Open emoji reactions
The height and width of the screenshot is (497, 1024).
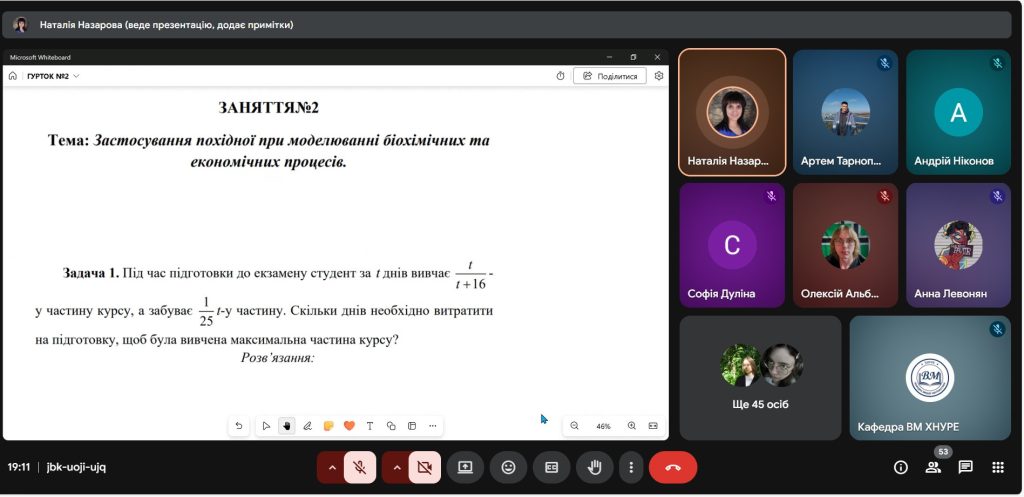tap(508, 468)
